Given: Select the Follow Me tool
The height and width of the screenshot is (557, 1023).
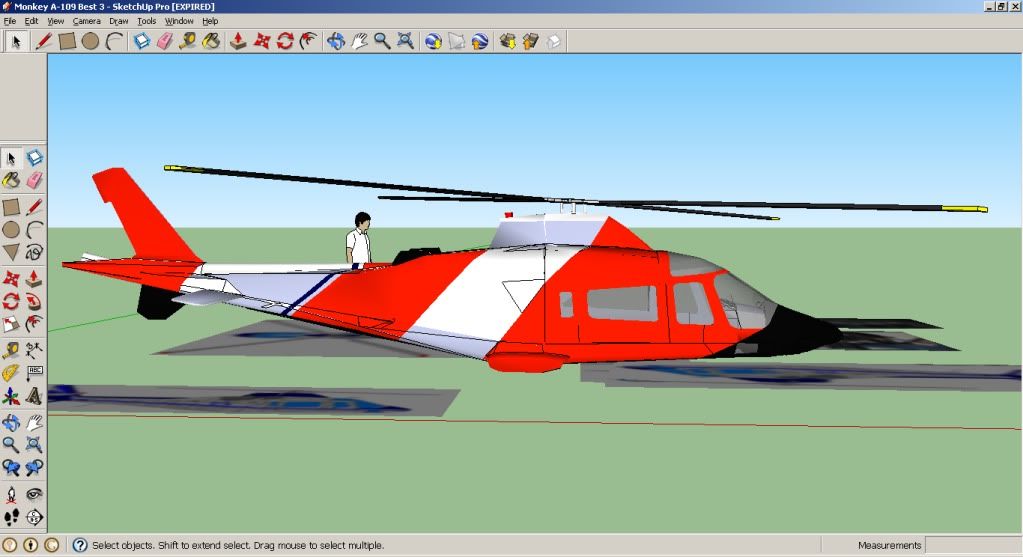Looking at the screenshot, I should (35, 301).
